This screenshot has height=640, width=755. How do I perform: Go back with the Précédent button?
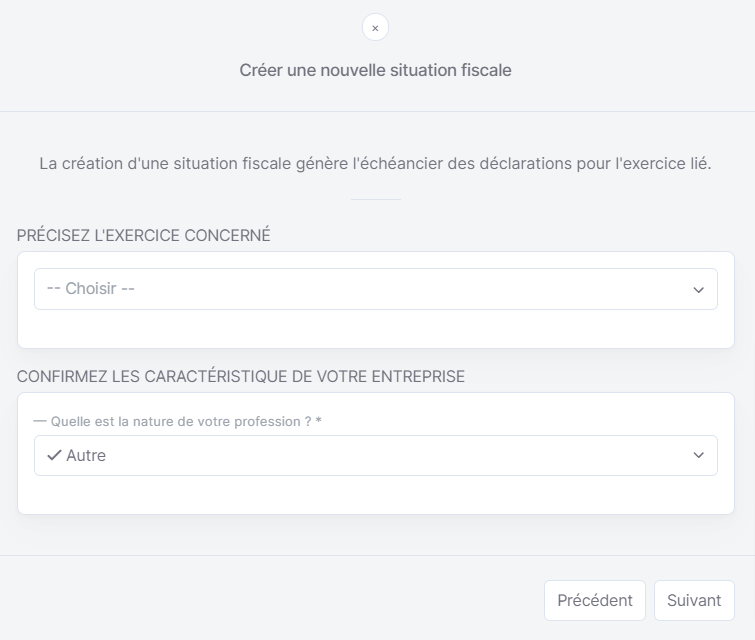pyautogui.click(x=595, y=601)
